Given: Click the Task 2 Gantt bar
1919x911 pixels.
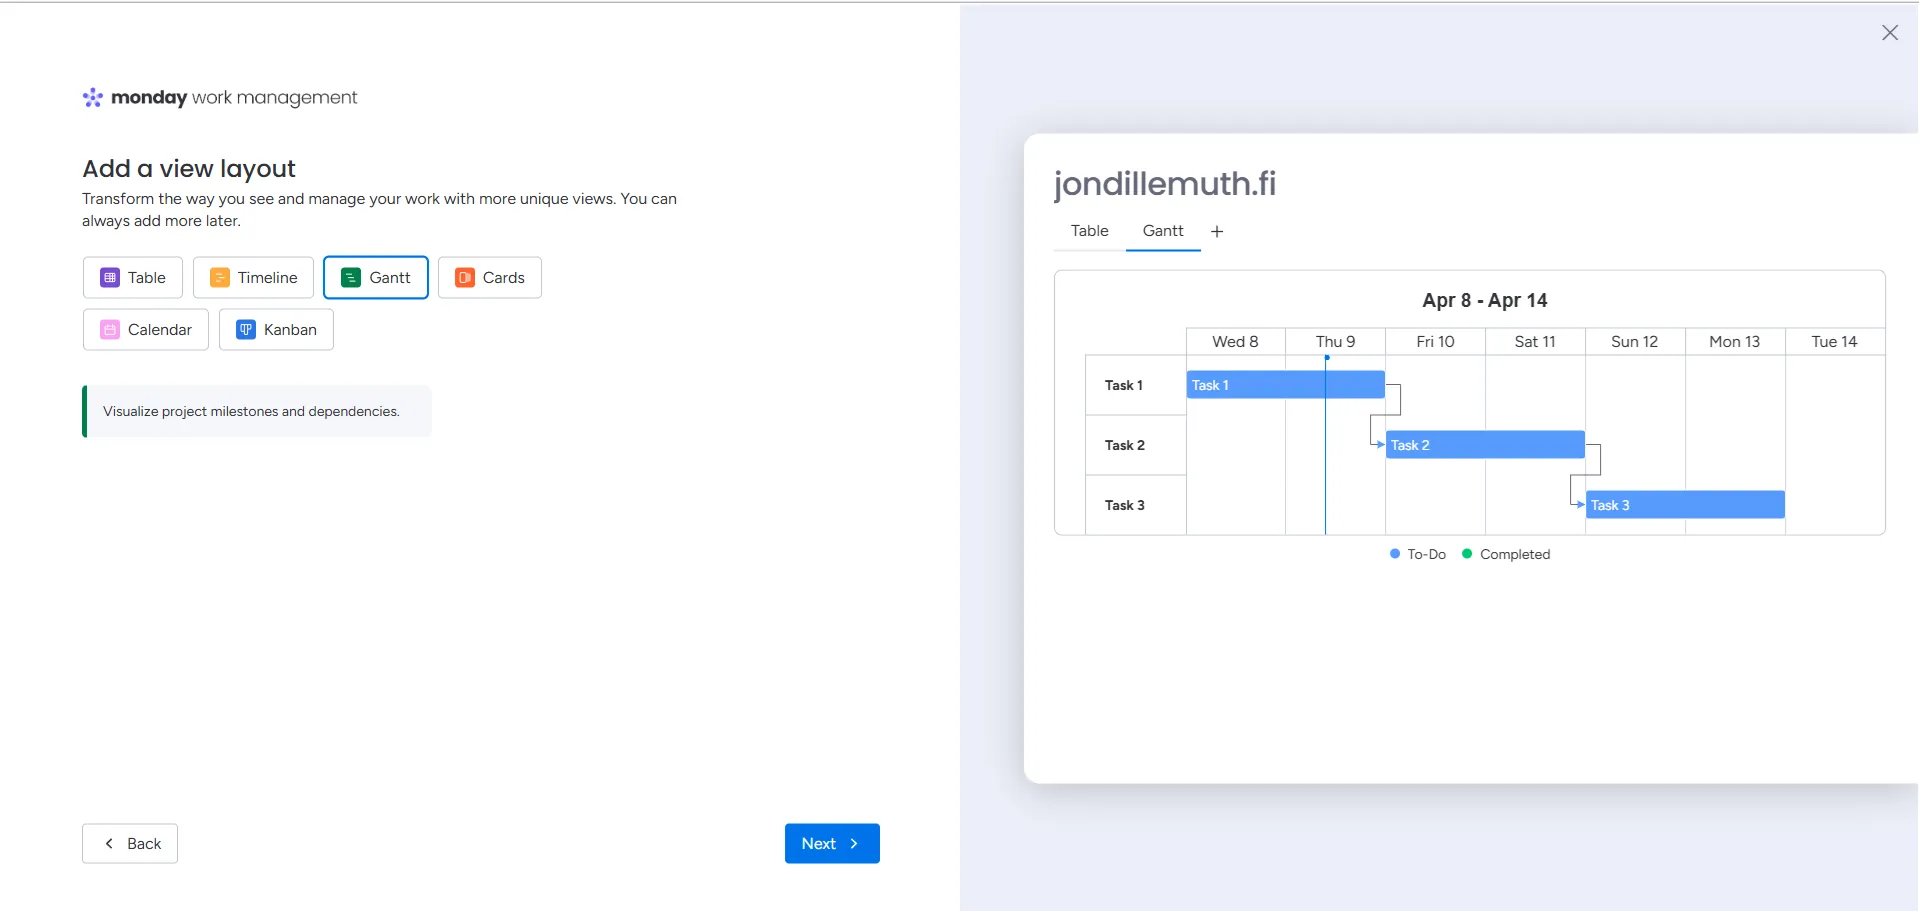Looking at the screenshot, I should [1485, 445].
